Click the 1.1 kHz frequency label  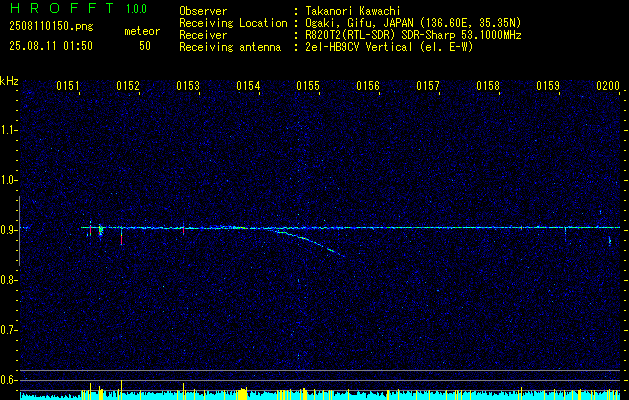click(8, 130)
